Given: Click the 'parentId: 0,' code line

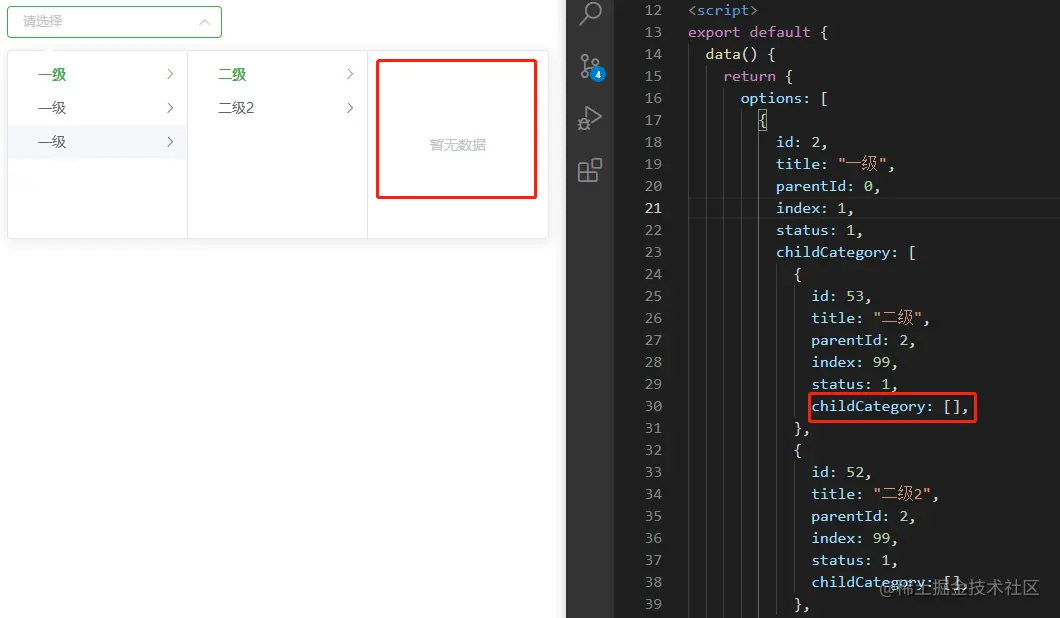Looking at the screenshot, I should point(828,187).
